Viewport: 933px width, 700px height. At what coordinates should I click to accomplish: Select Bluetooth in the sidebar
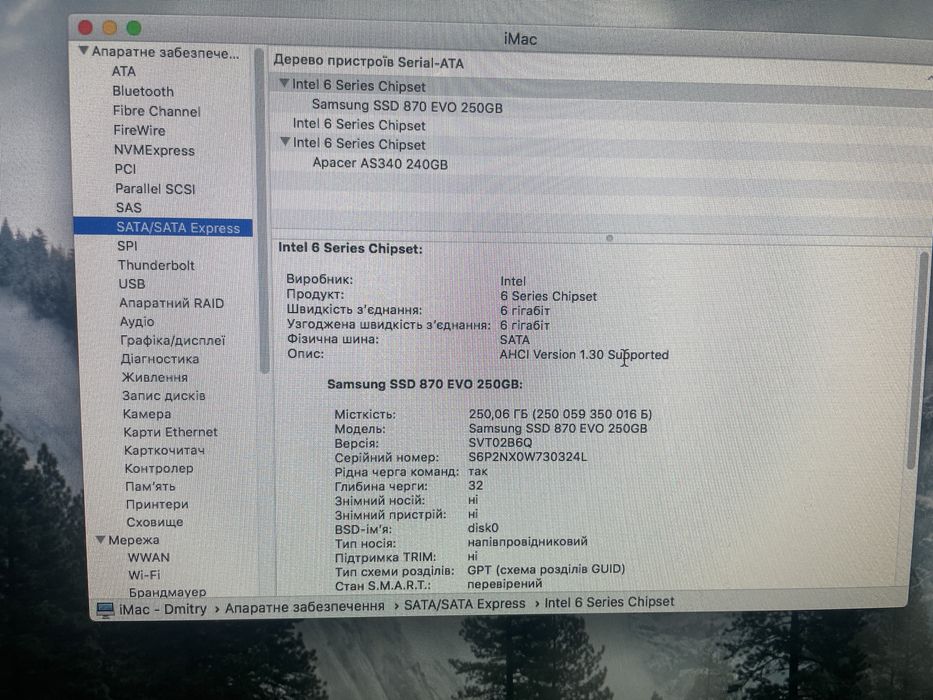tap(143, 91)
